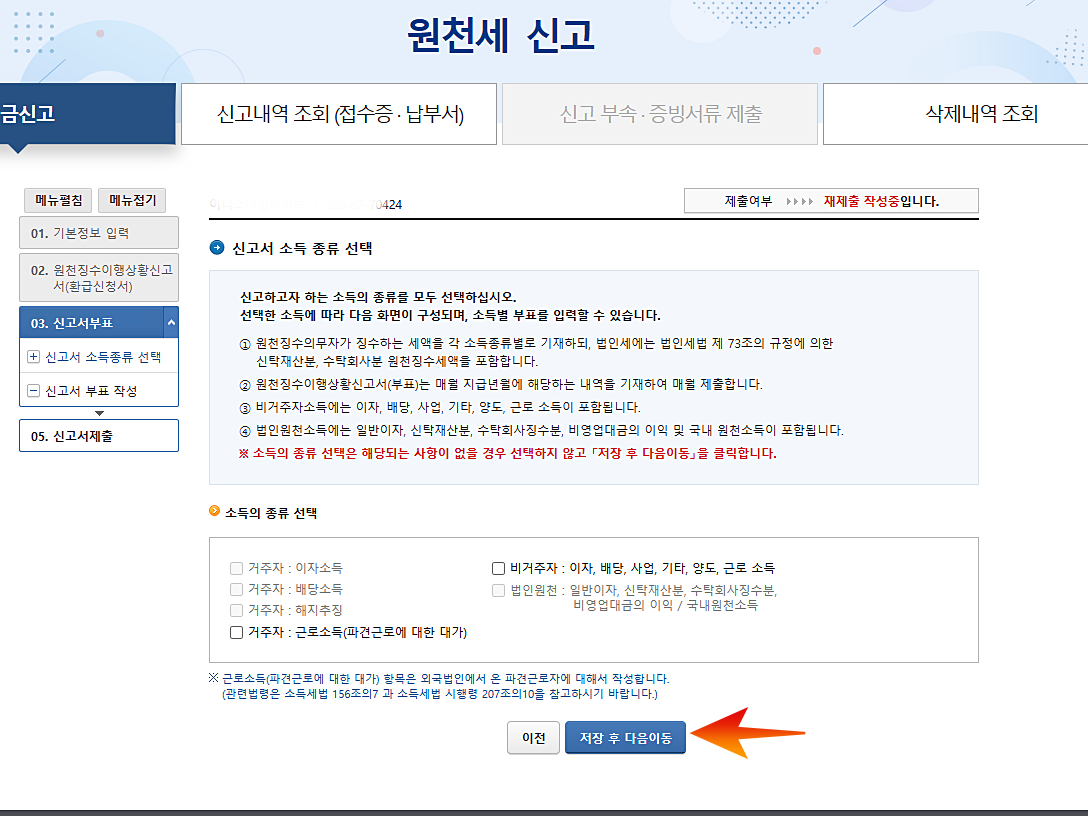Viewport: 1088px width, 816px height.
Task: Check 거주자 : 근로소득(파견근로에 대한 대가)
Action: 237,632
